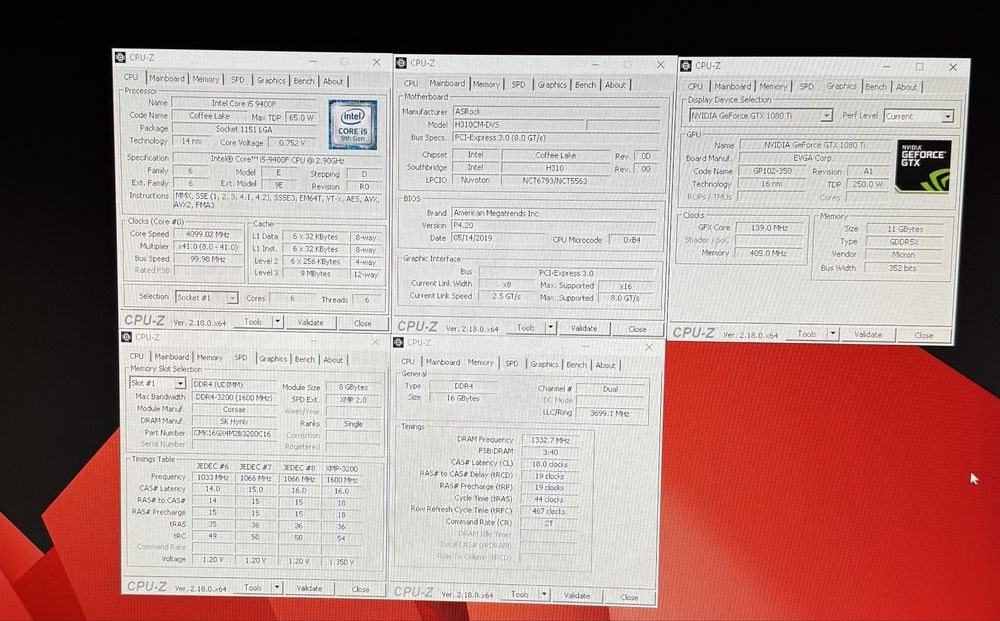Click Multiplier x41.0 value field
1000x621 pixels.
(208, 246)
